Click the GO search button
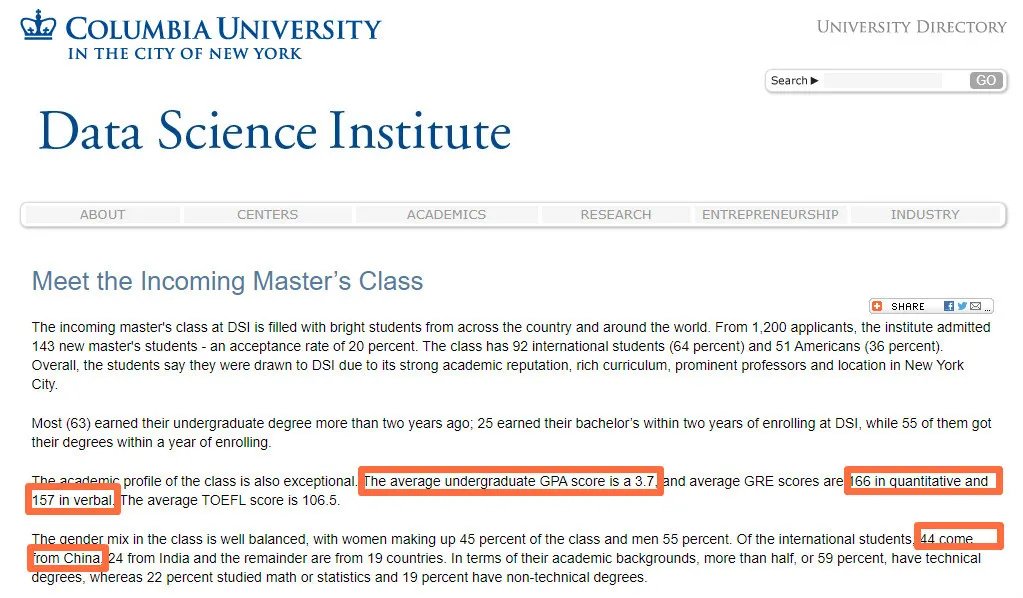This screenshot has height=598, width=1023. tap(986, 80)
